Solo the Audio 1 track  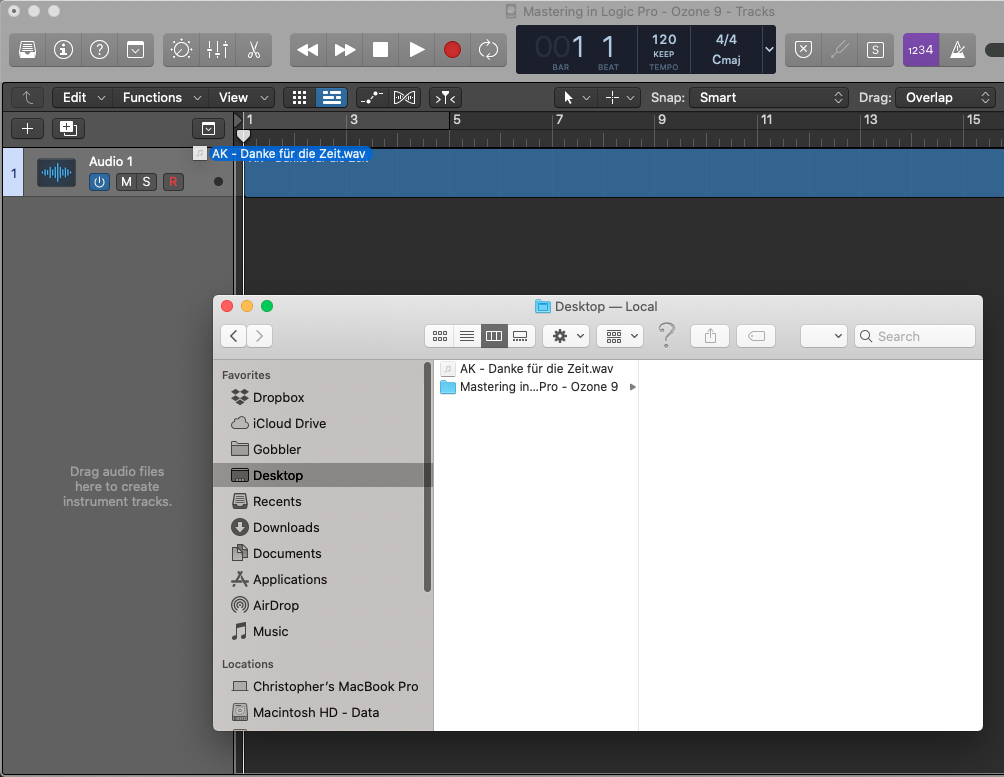coord(147,182)
